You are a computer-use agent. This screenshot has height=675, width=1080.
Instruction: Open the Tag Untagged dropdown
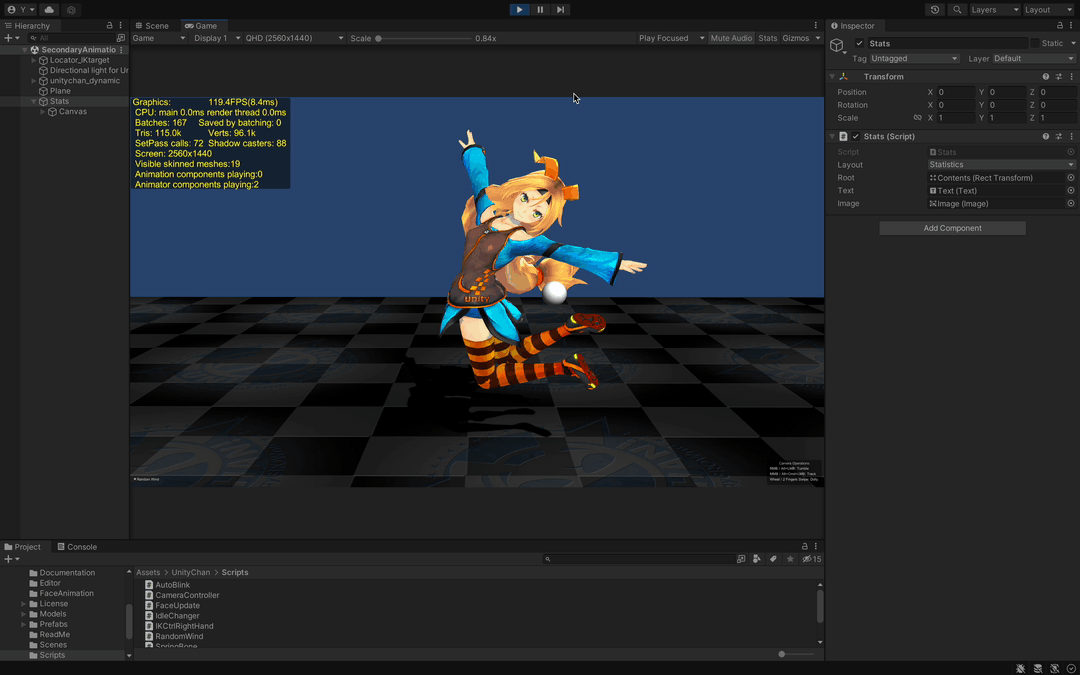pos(914,59)
